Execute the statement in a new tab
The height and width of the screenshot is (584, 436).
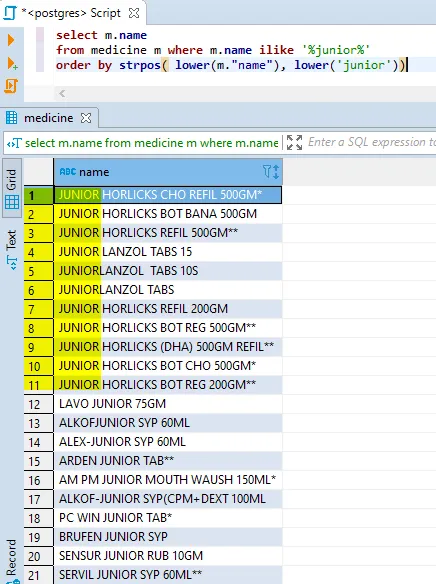pyautogui.click(x=12, y=64)
